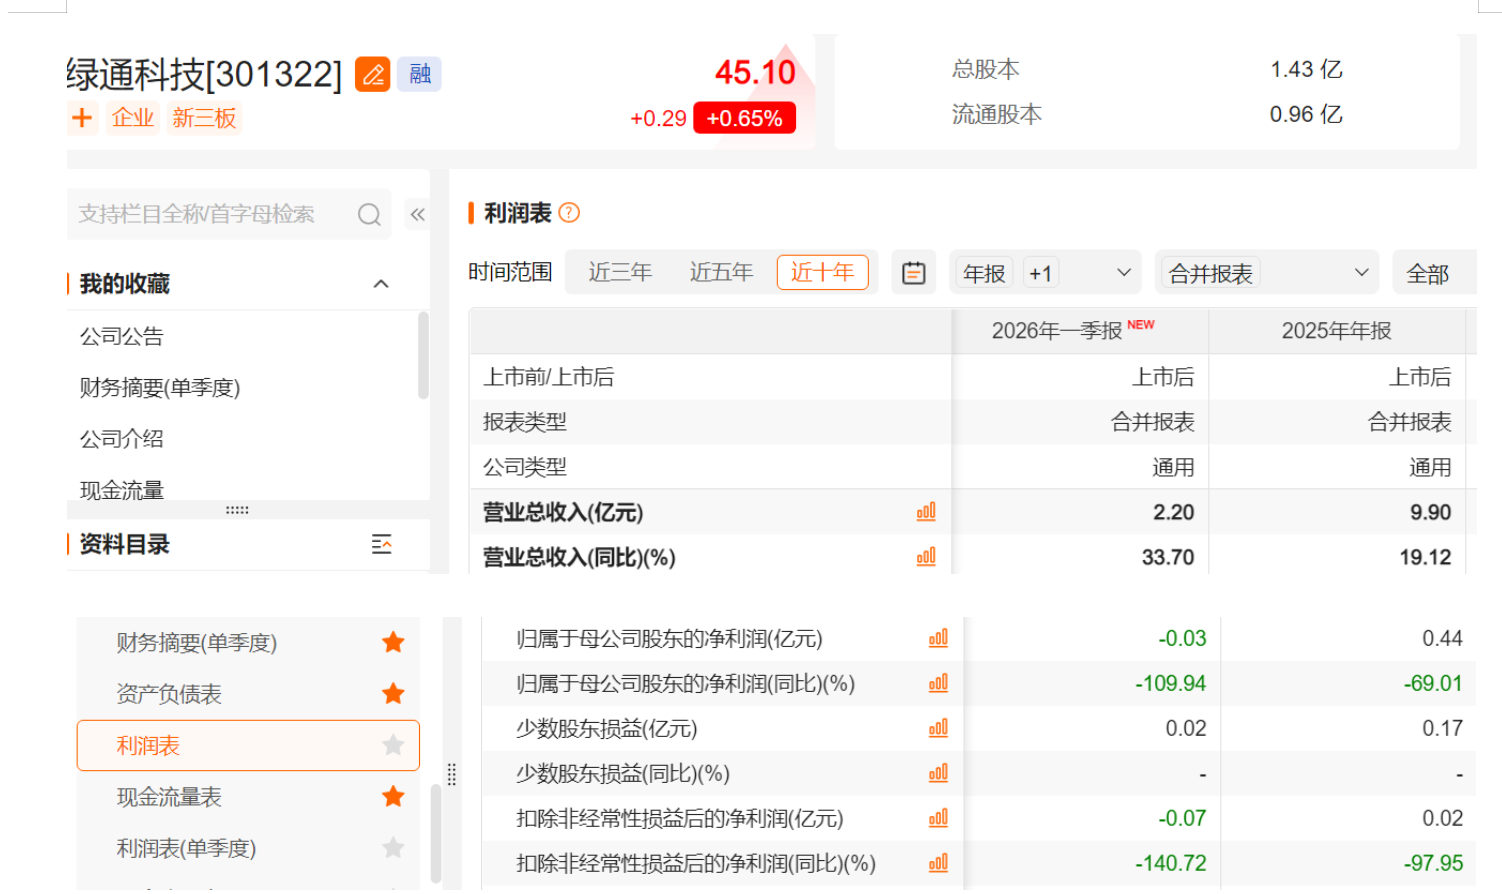Show chart for 少数股东损益(亿元)

click(938, 728)
